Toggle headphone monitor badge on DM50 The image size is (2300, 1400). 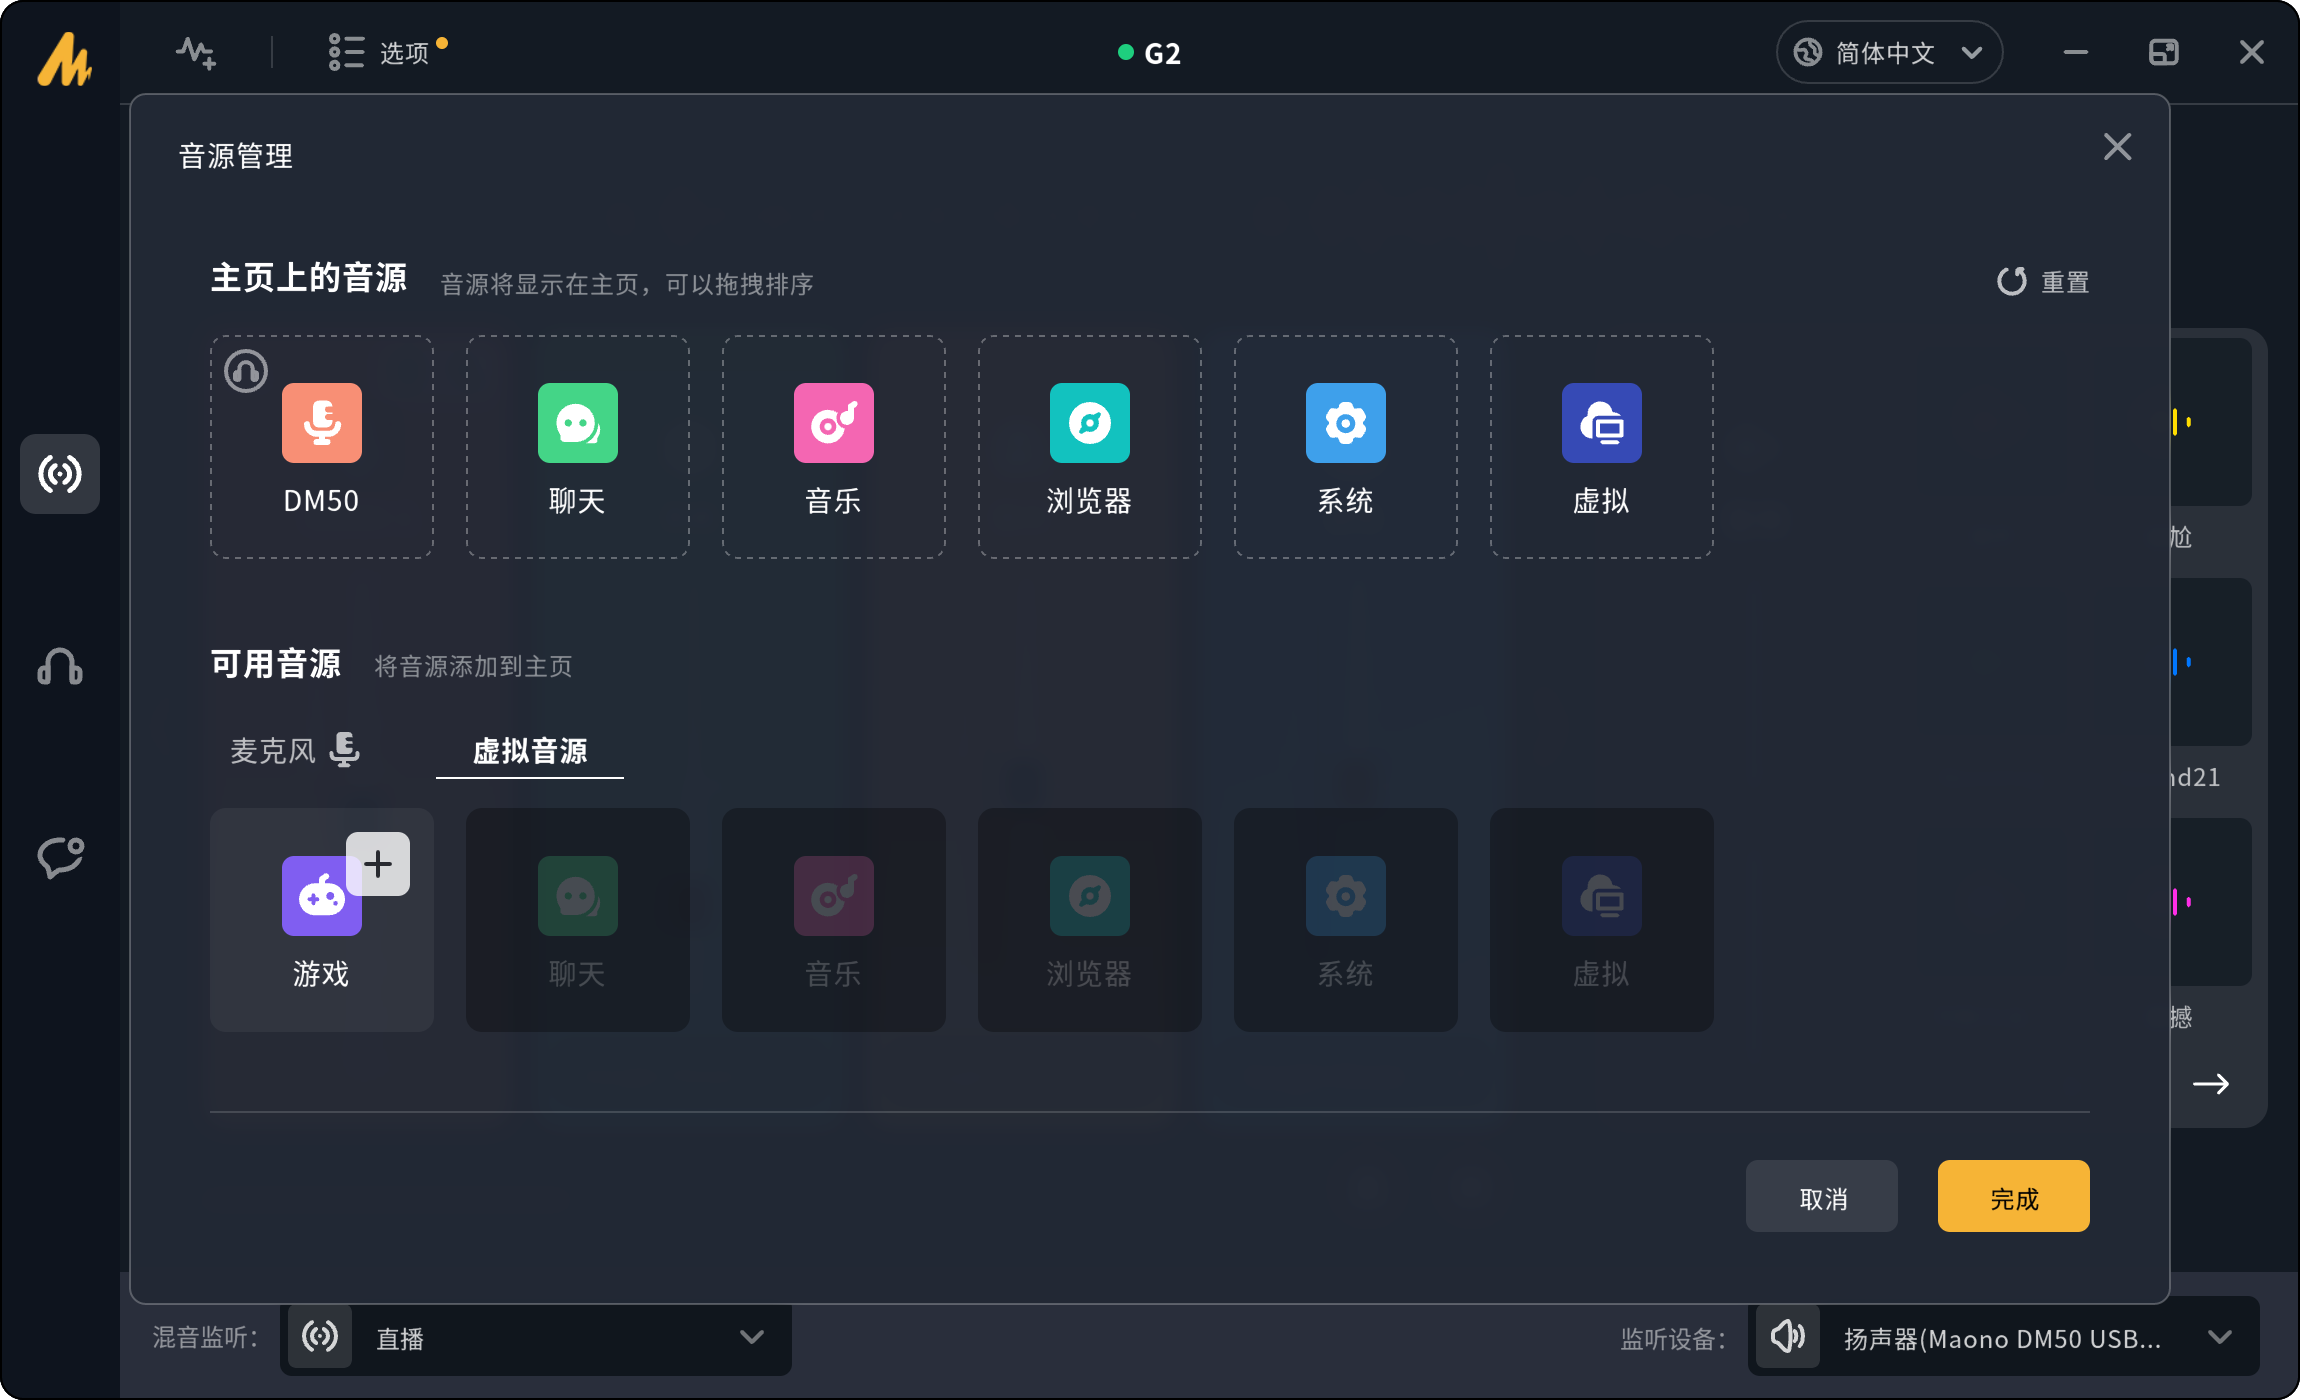(x=246, y=372)
